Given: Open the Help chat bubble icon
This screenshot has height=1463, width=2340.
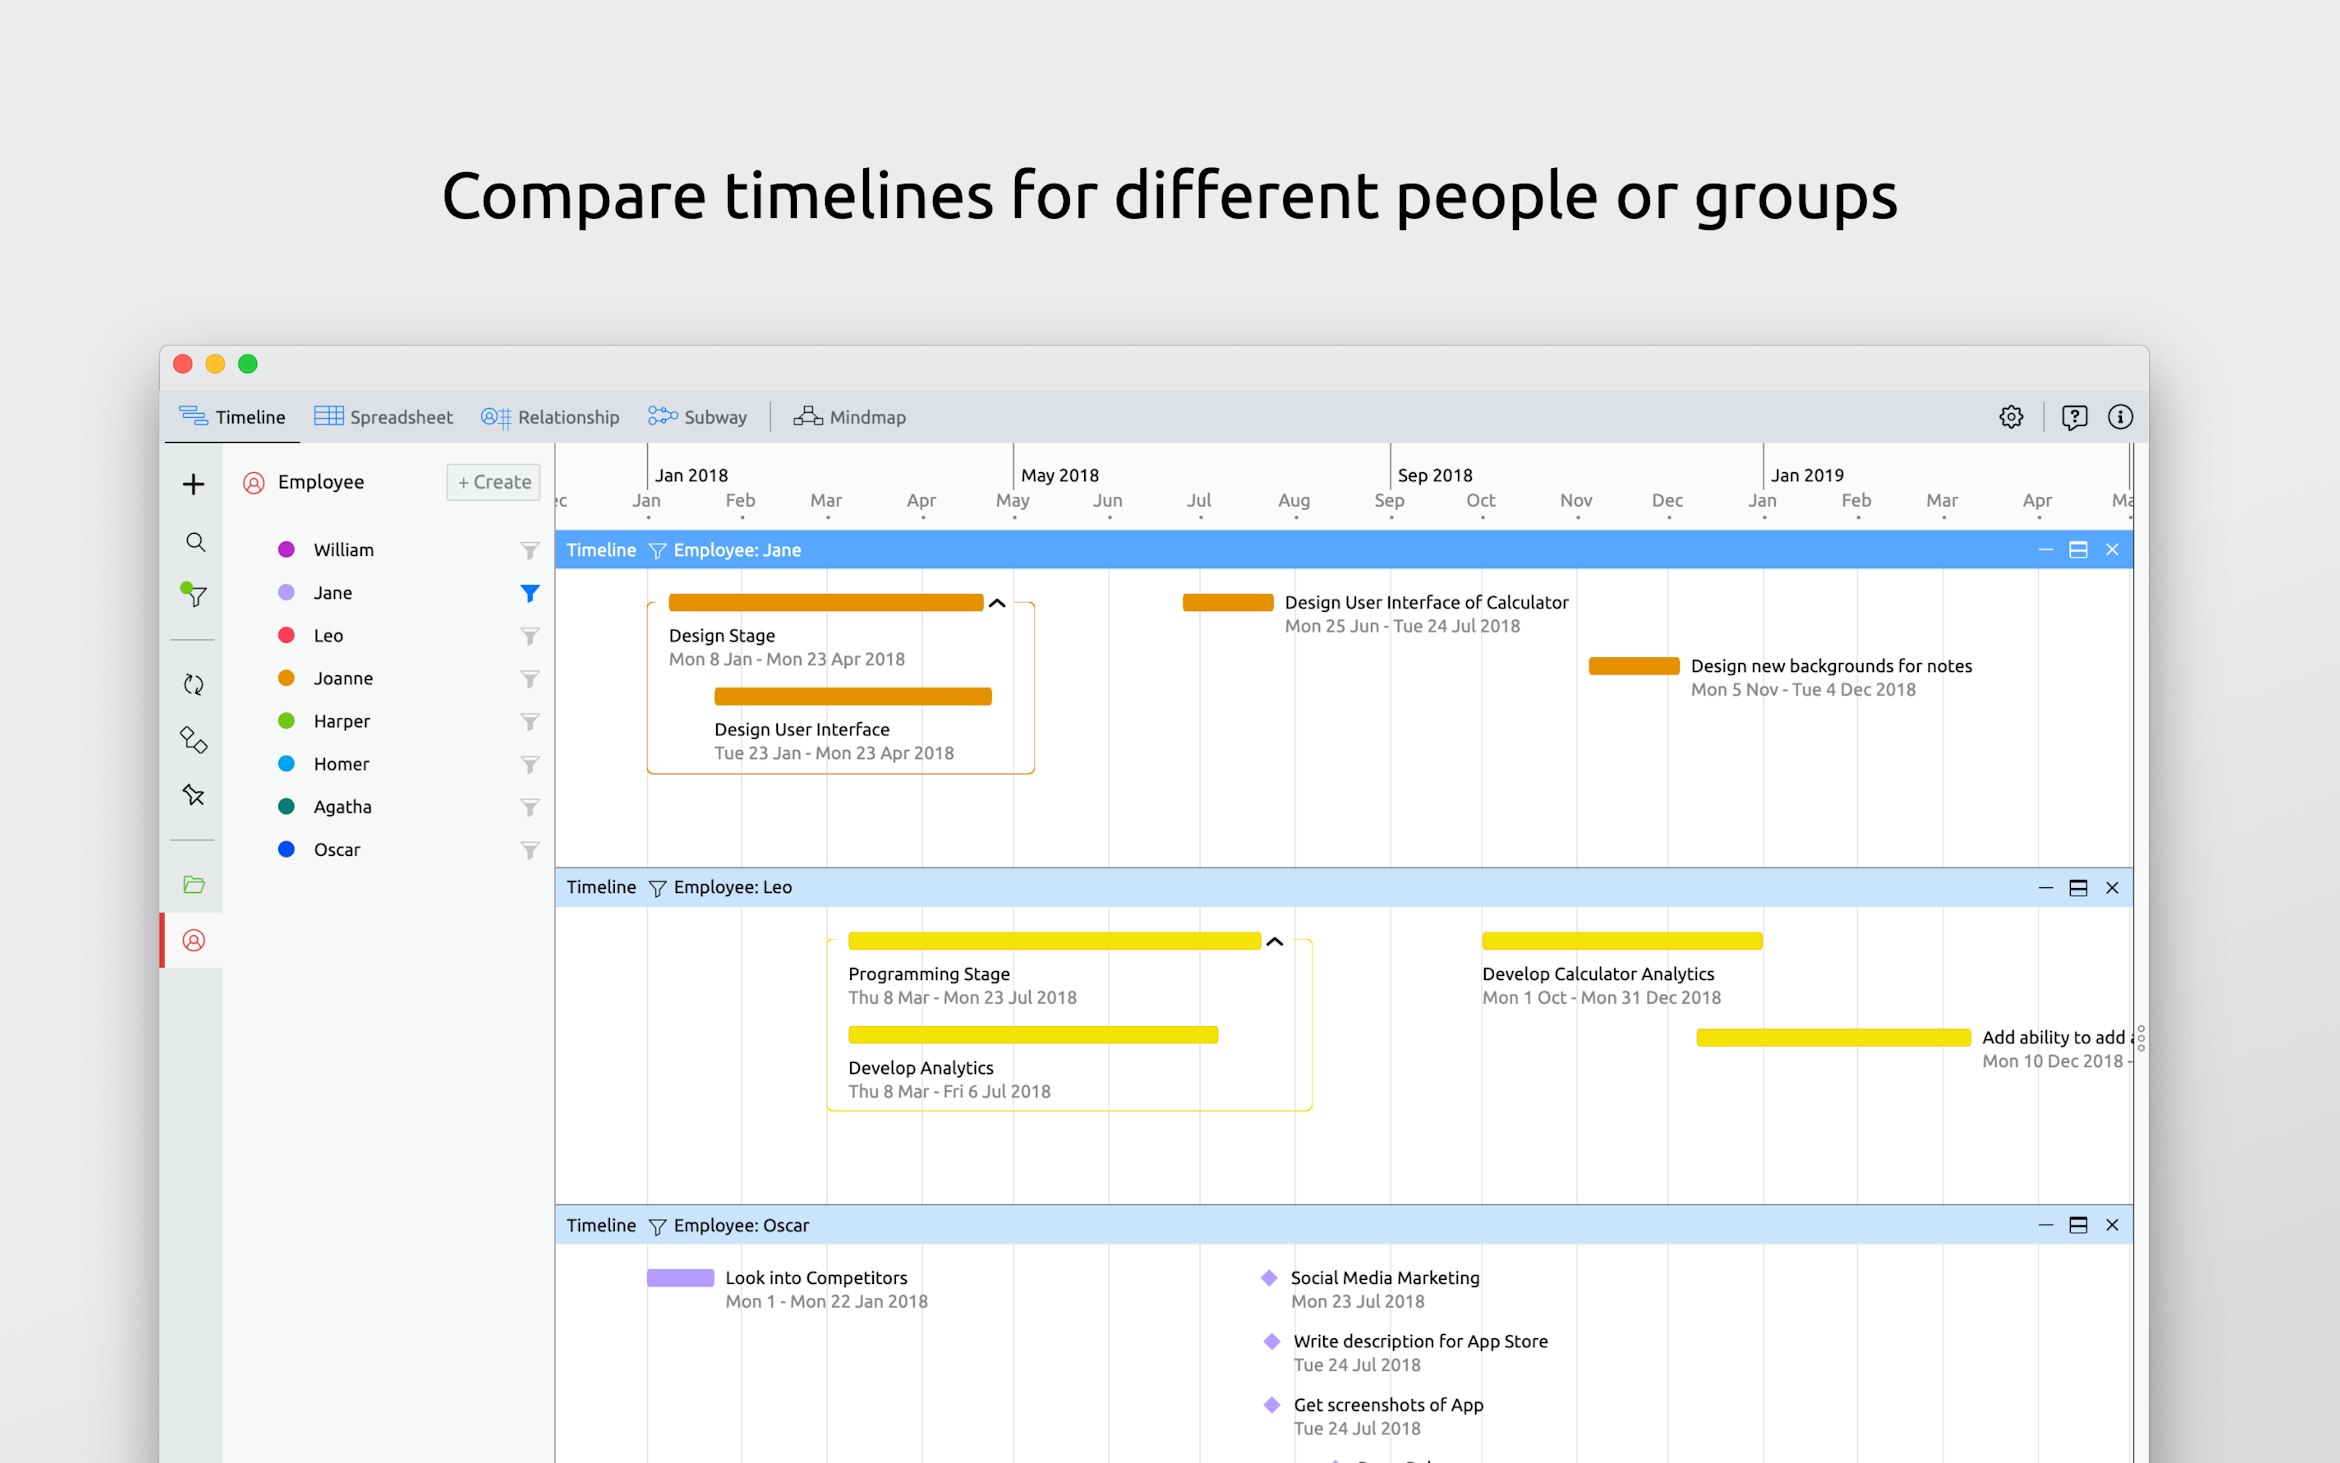Looking at the screenshot, I should [2075, 417].
